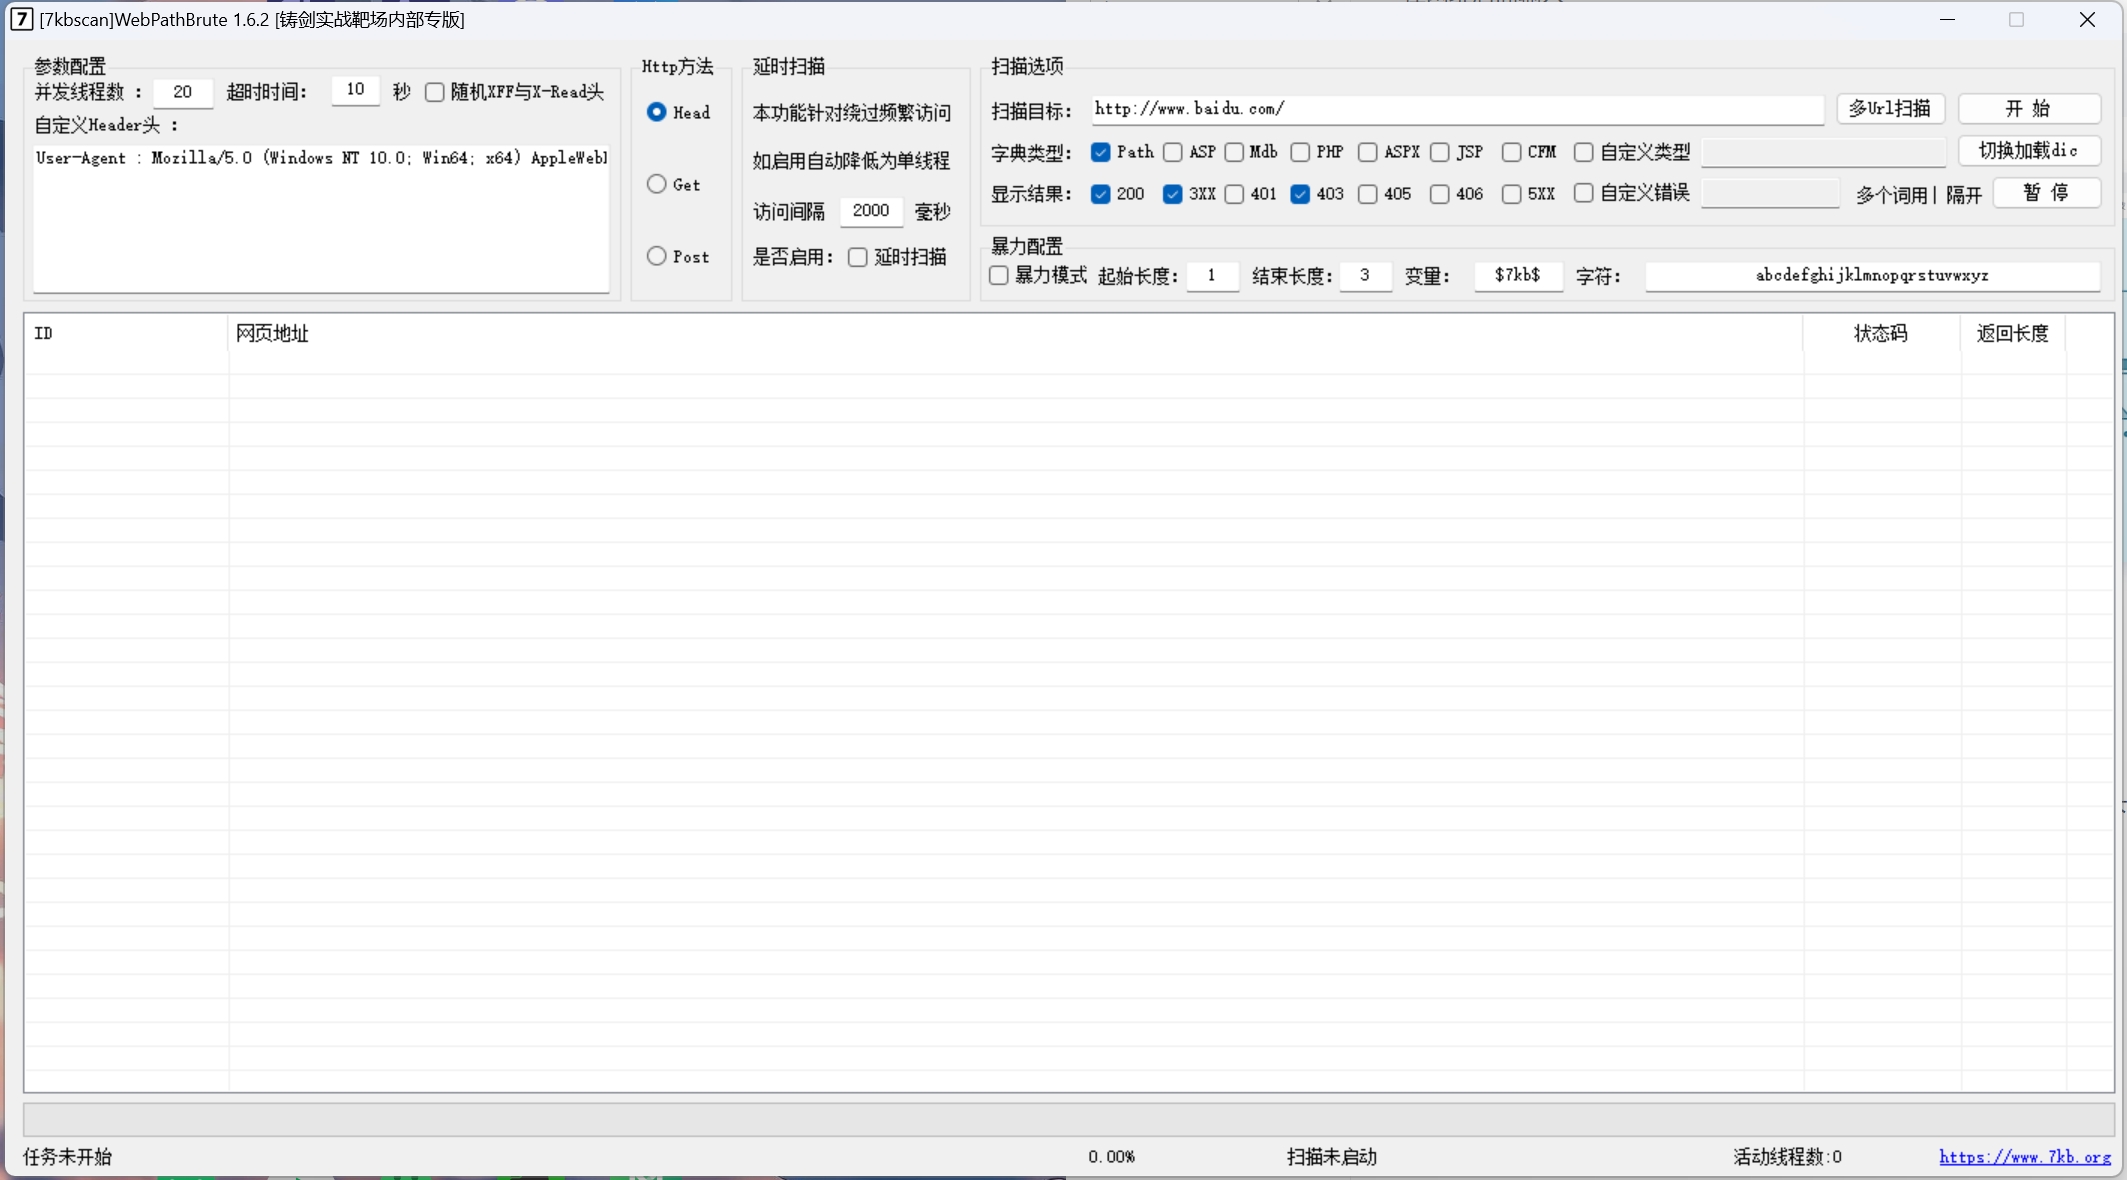Image resolution: width=2127 pixels, height=1180 pixels.
Task: Click the scan target URL field
Action: (x=1456, y=109)
